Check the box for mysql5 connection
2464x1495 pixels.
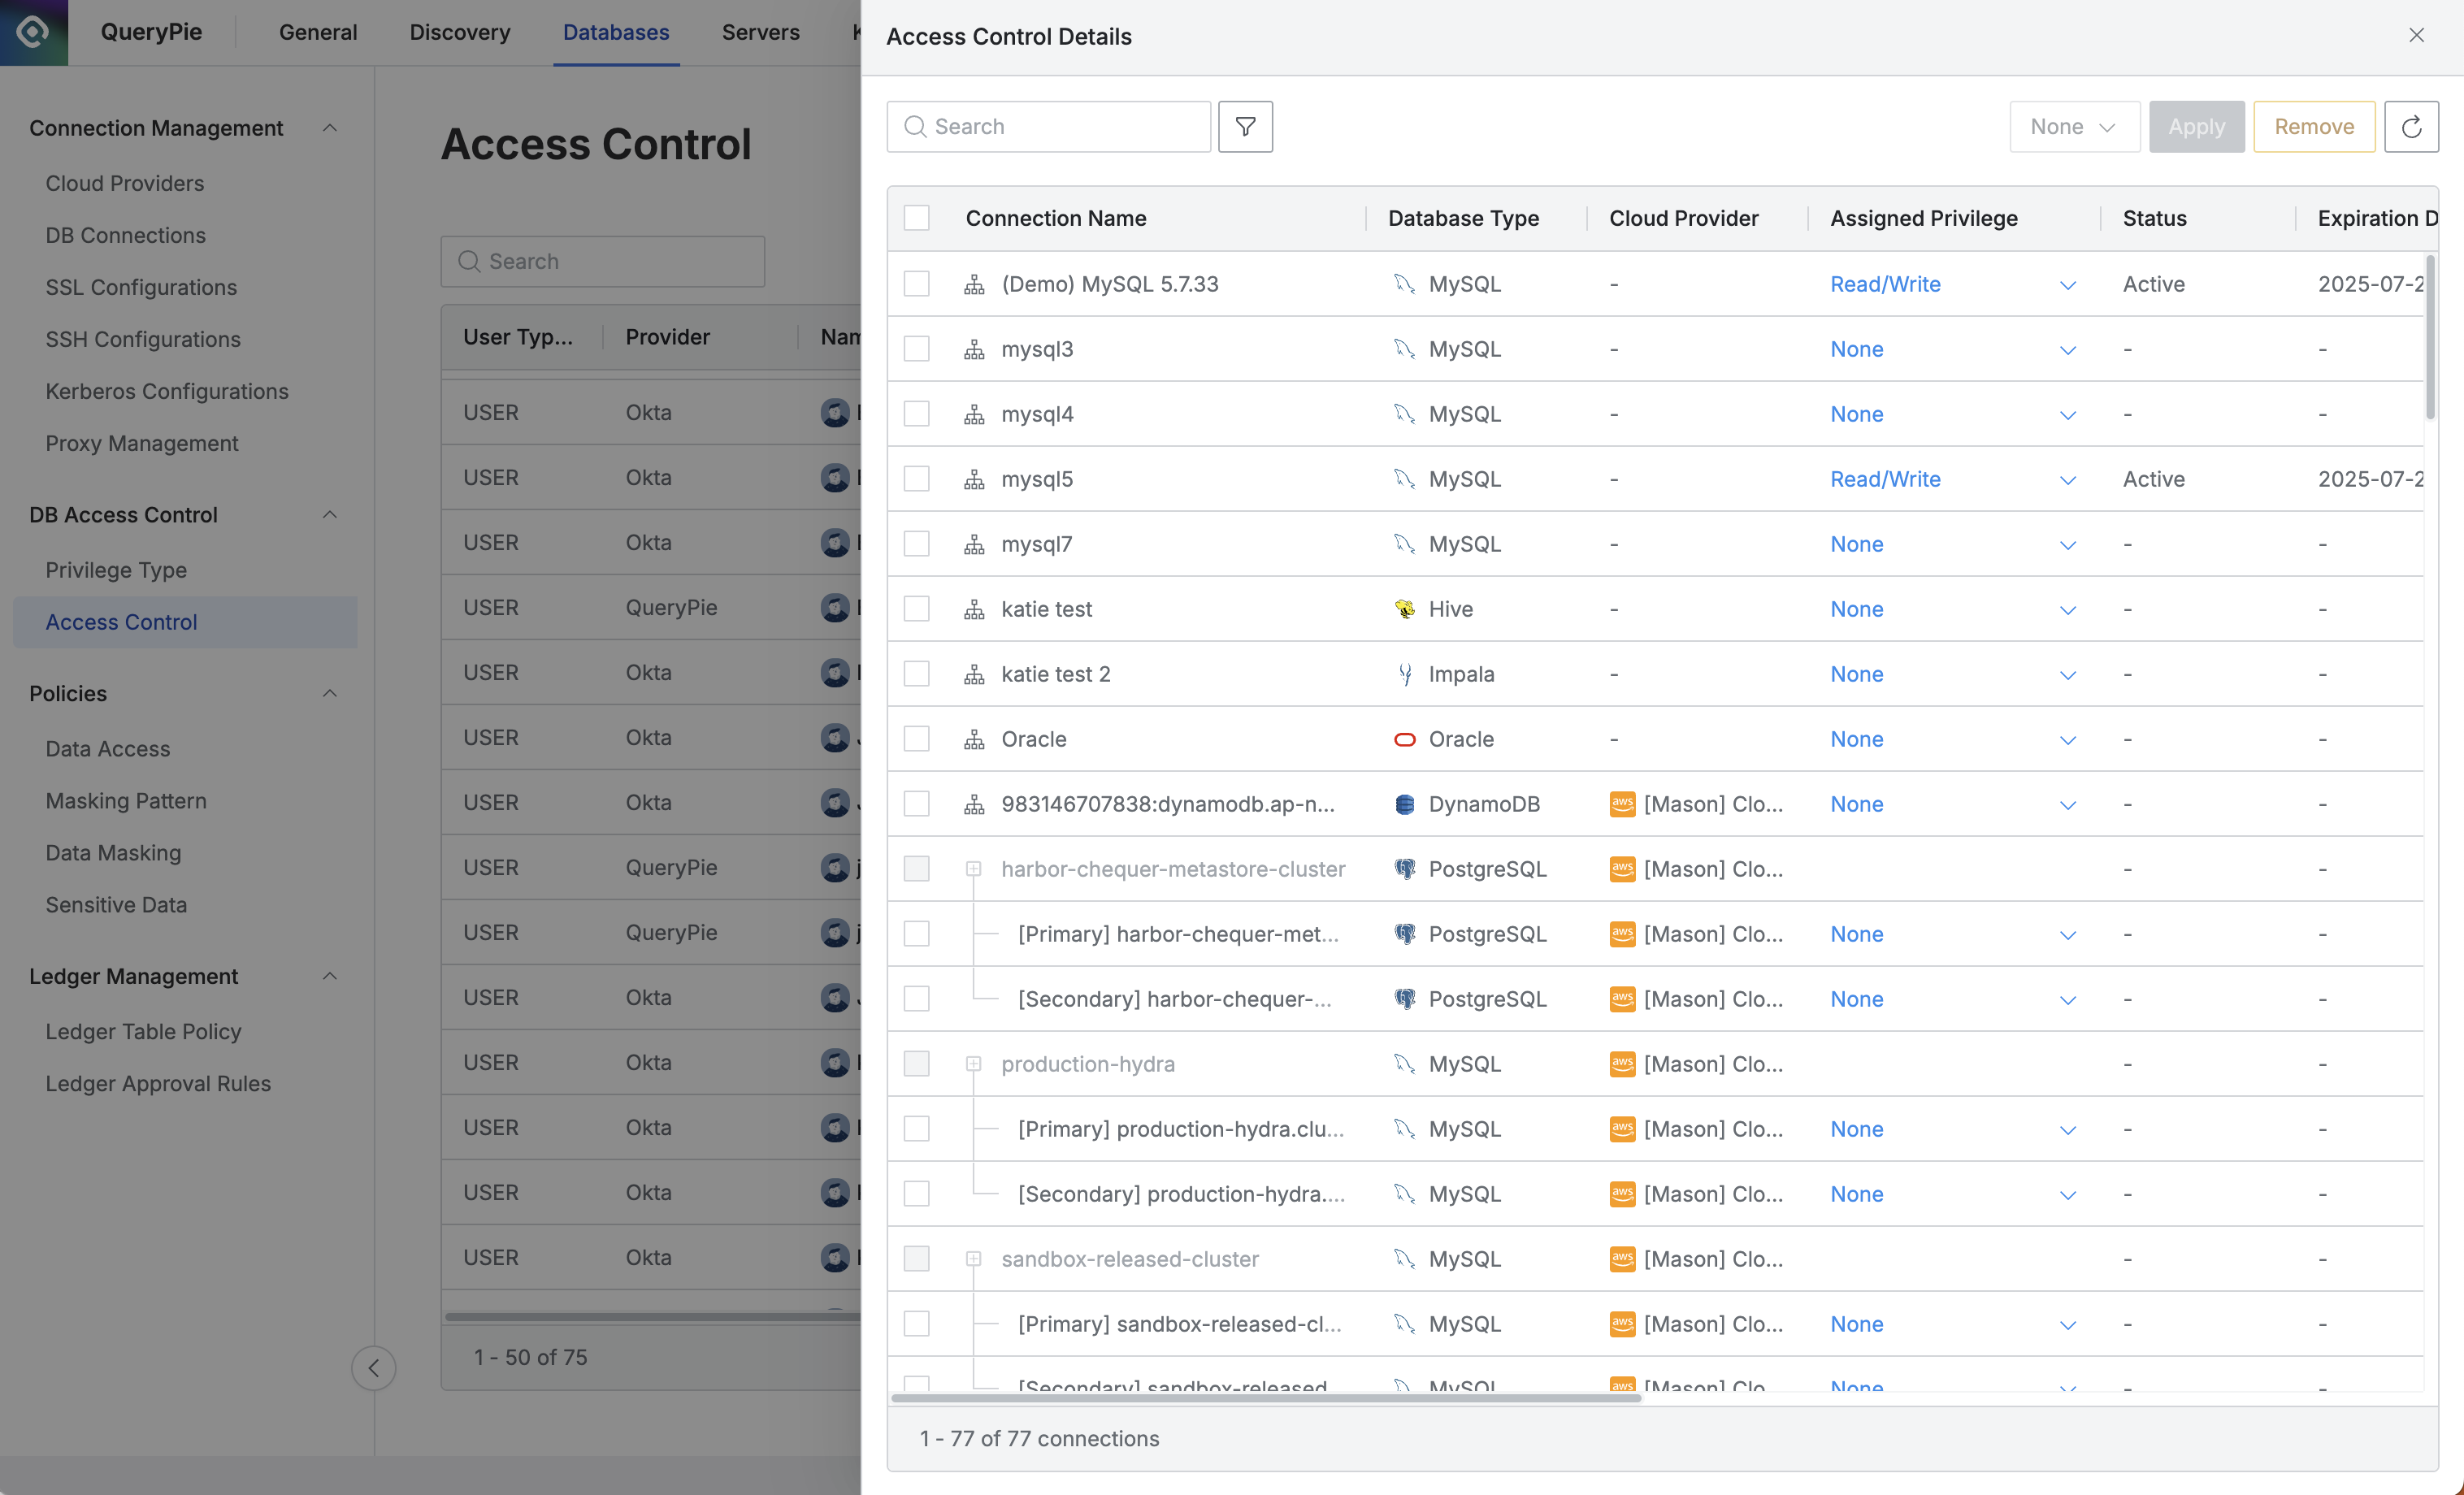[x=916, y=479]
